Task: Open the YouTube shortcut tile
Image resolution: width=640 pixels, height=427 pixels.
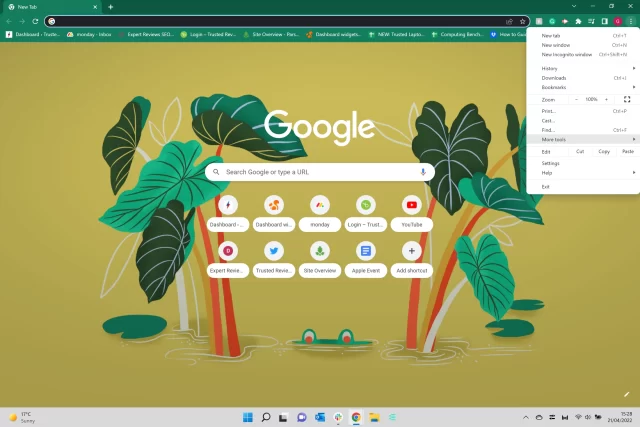Action: [x=412, y=214]
